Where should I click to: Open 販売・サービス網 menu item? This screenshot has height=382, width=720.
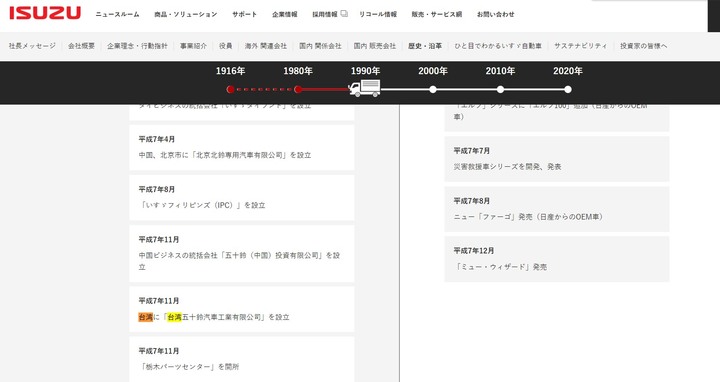(437, 14)
